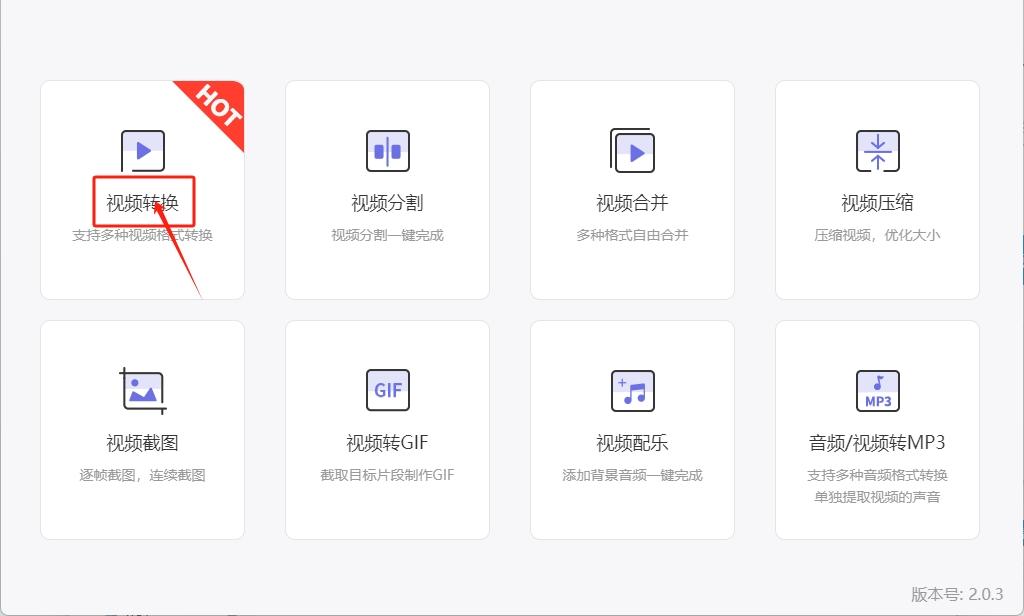Viewport: 1024px width, 616px height.
Task: Open the 视频转换 feature card
Action: 142,189
